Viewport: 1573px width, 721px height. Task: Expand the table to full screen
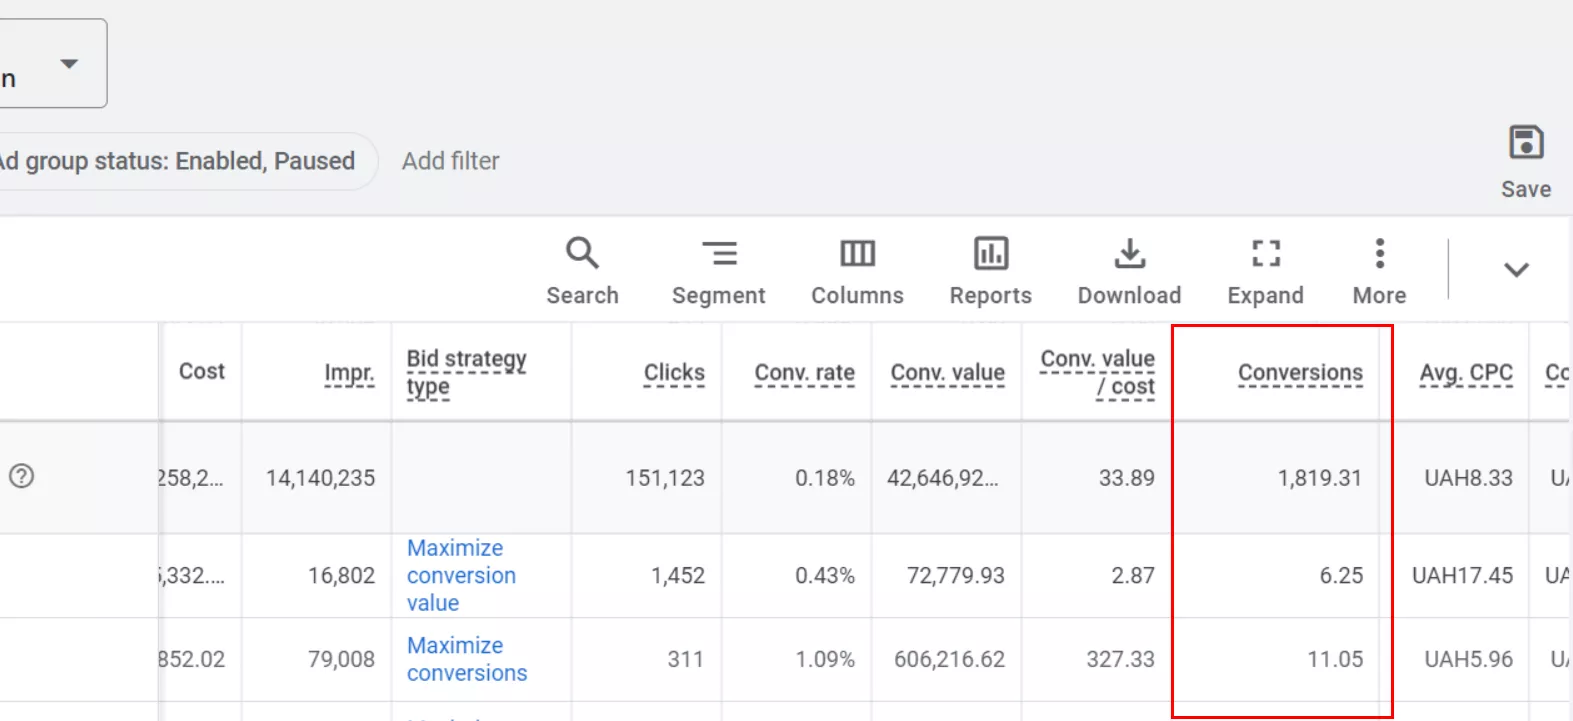click(x=1265, y=271)
